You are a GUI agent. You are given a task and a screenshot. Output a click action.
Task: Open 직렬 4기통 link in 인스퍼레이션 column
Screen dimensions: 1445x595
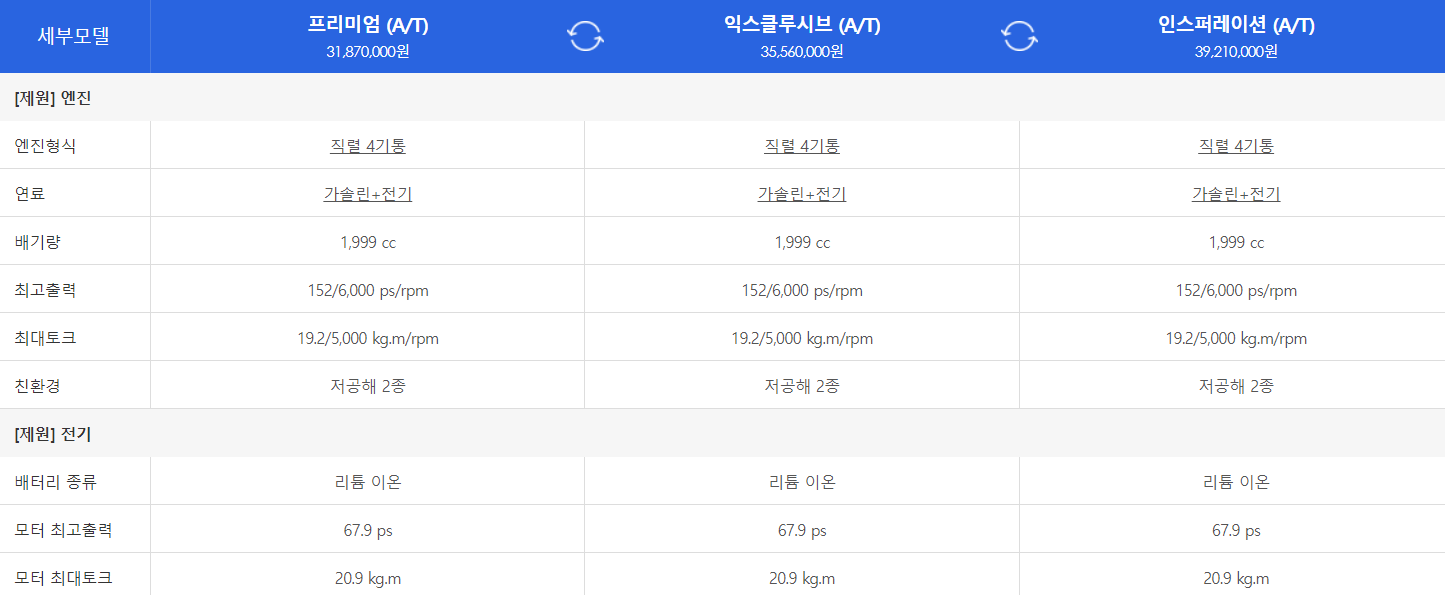pos(1236,146)
